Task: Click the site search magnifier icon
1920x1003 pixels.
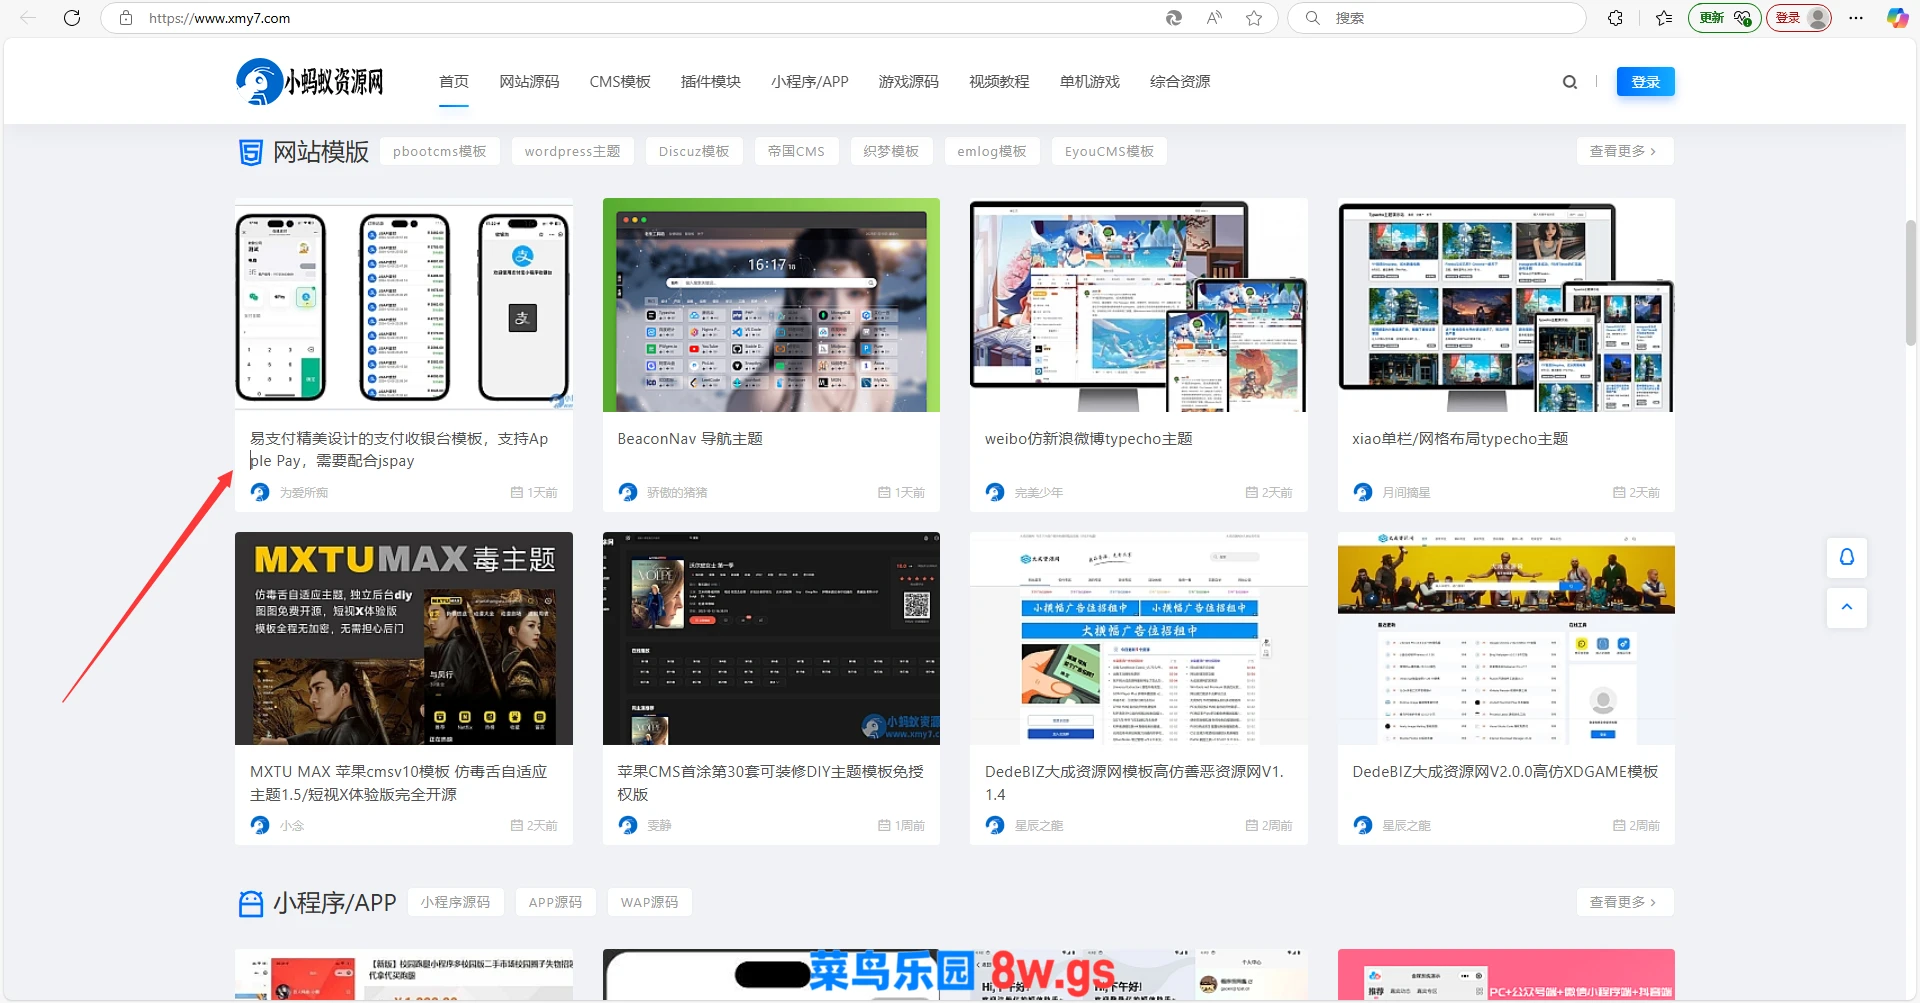Action: 1570,82
